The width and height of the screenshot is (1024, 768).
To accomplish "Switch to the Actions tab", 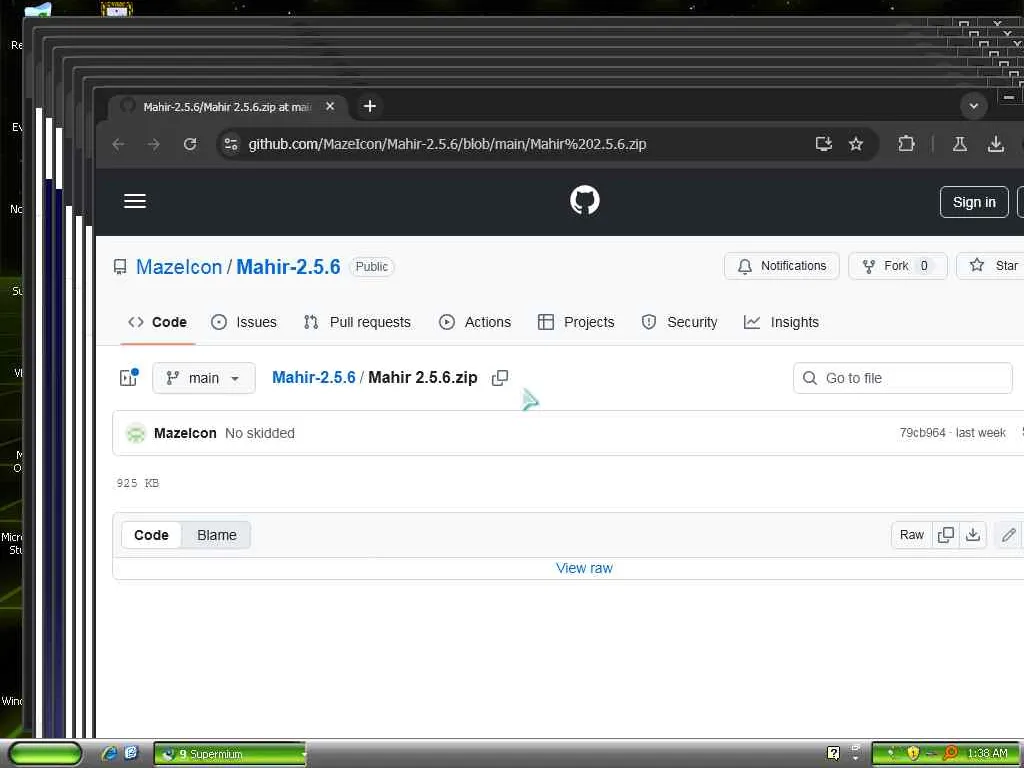I will point(475,322).
